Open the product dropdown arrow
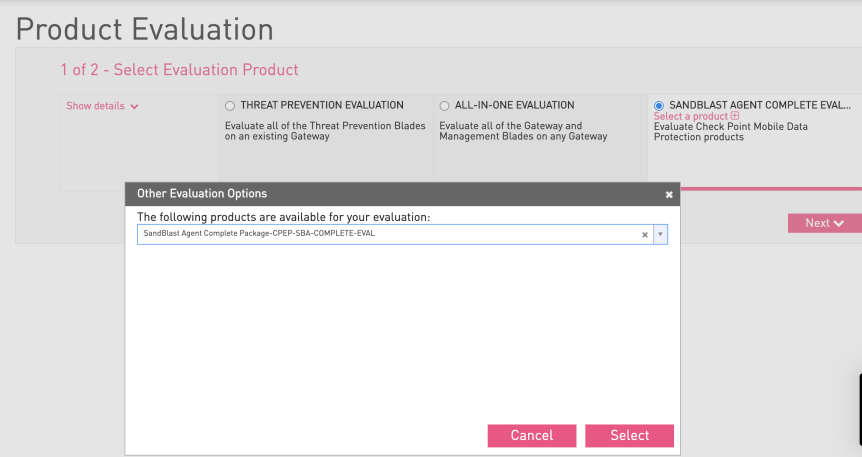 point(660,234)
